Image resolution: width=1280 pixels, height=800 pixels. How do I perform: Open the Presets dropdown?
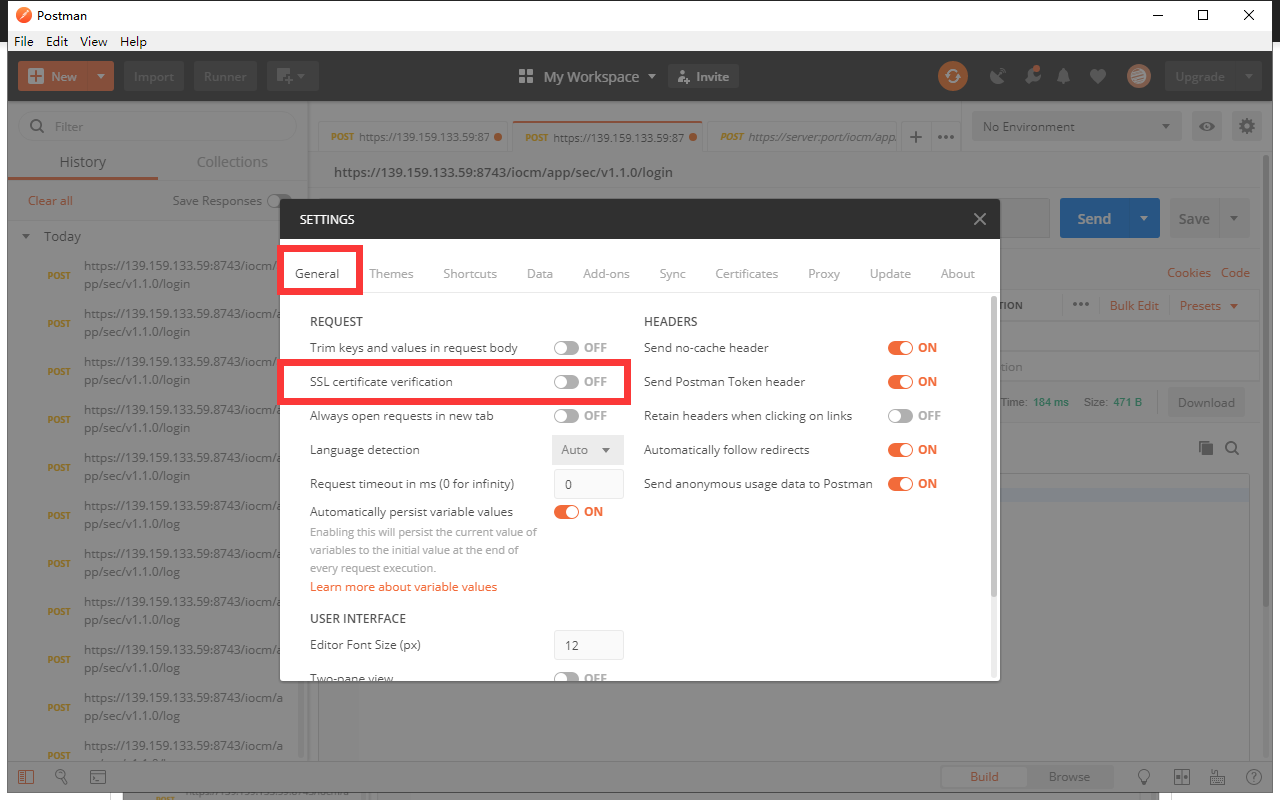[1209, 305]
